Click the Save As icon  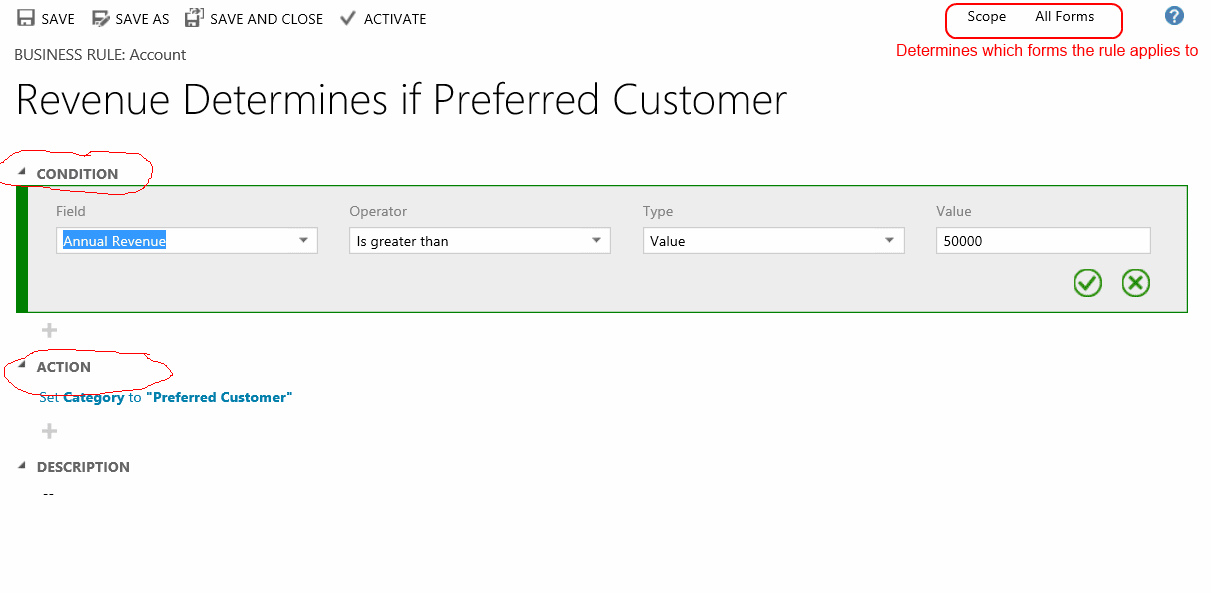[x=101, y=17]
